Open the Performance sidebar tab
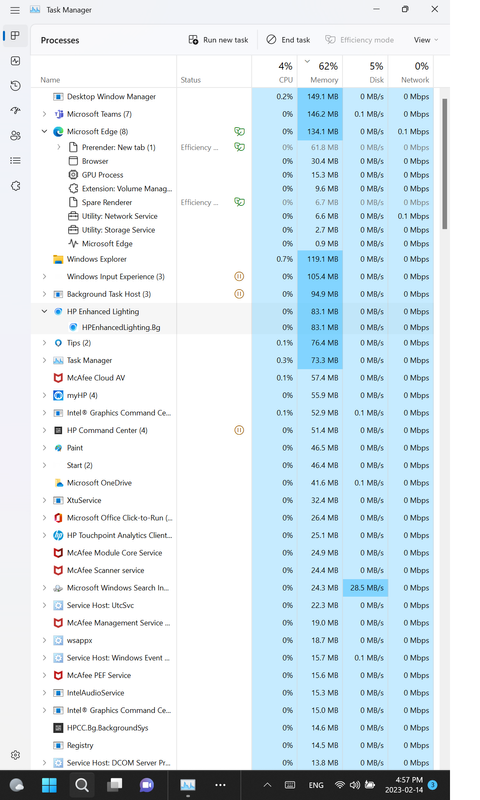Screen dimensions: 480x800 click(x=15, y=61)
